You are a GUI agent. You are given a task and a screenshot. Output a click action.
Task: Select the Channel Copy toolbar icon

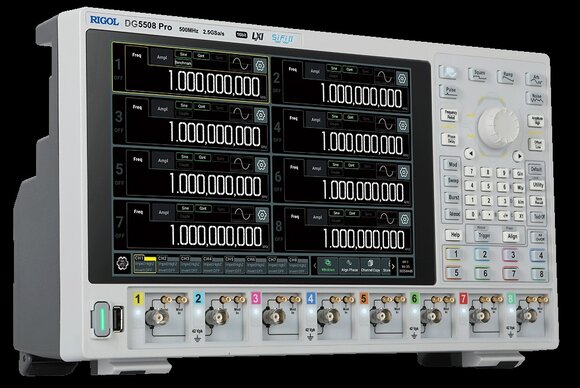(370, 266)
